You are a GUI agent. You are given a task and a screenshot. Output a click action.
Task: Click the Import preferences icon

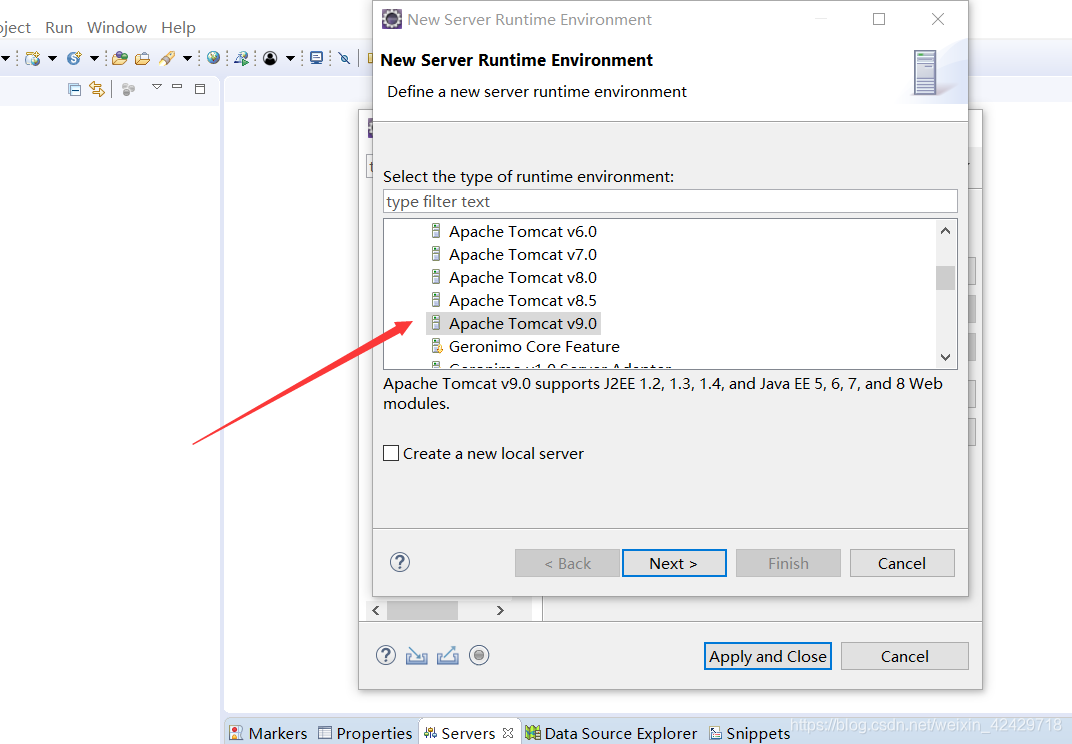pos(416,656)
